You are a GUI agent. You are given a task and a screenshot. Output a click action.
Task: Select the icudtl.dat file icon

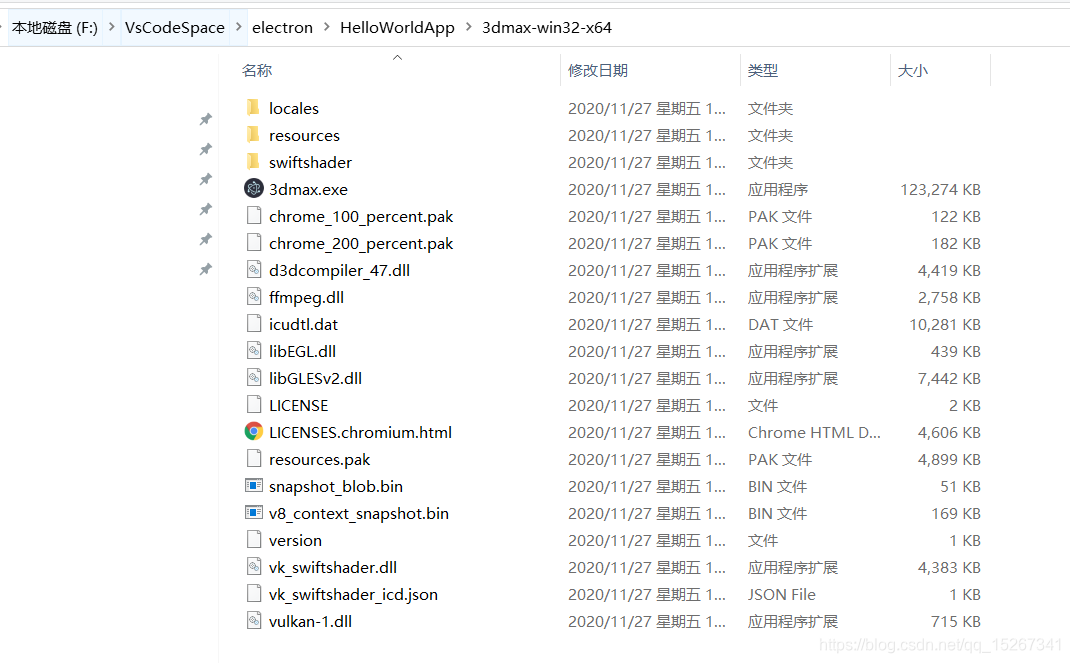point(254,324)
